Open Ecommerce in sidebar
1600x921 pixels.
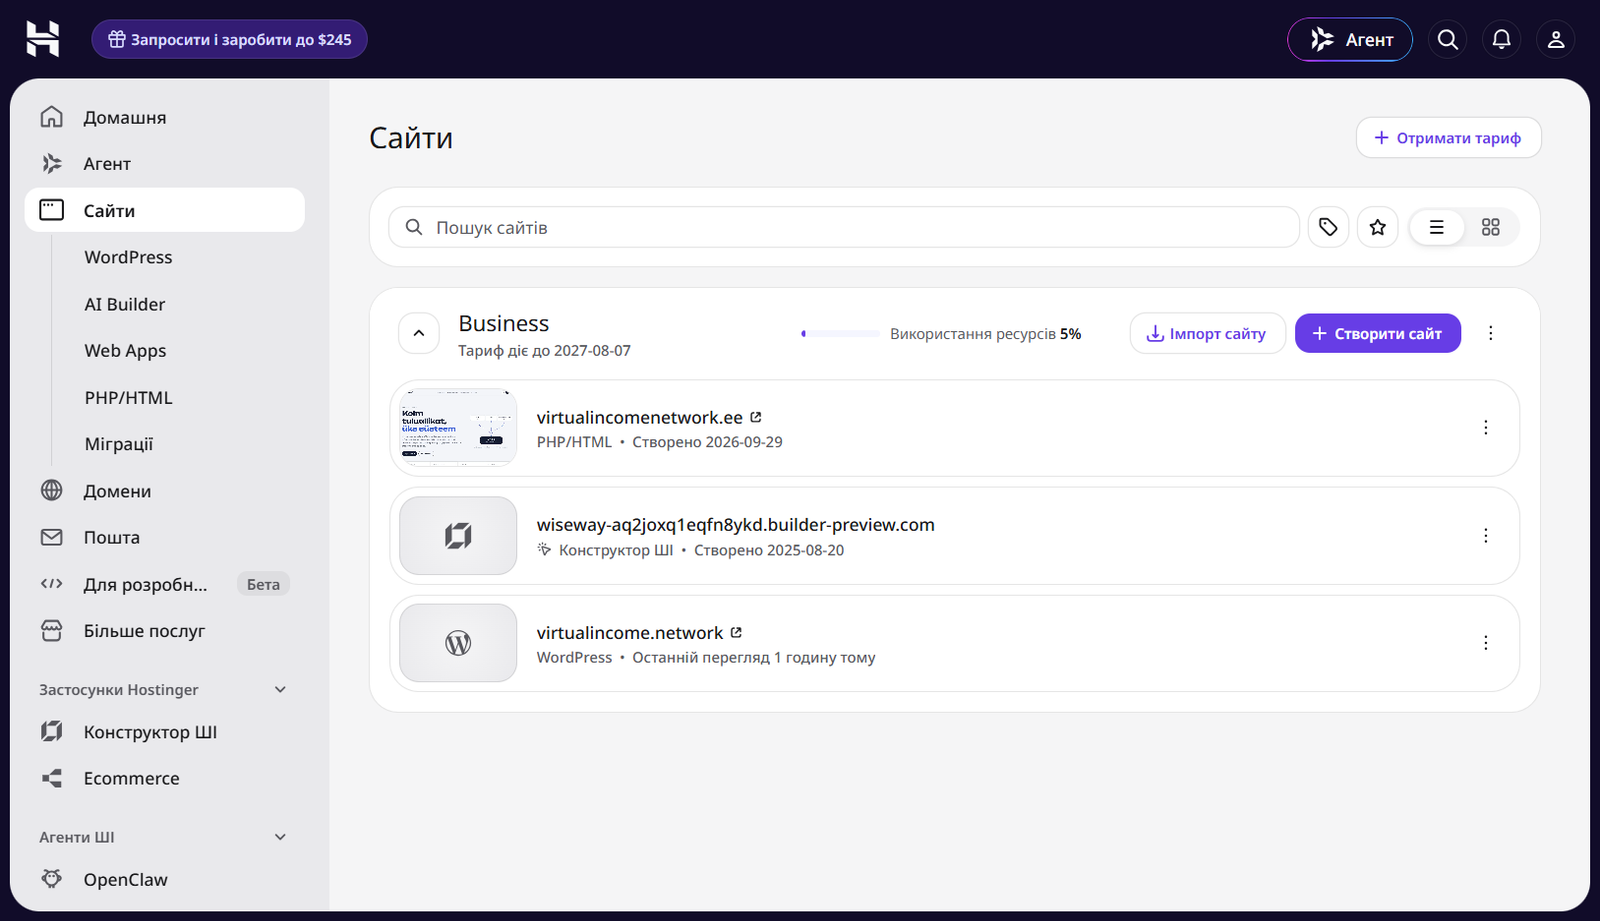[164, 778]
